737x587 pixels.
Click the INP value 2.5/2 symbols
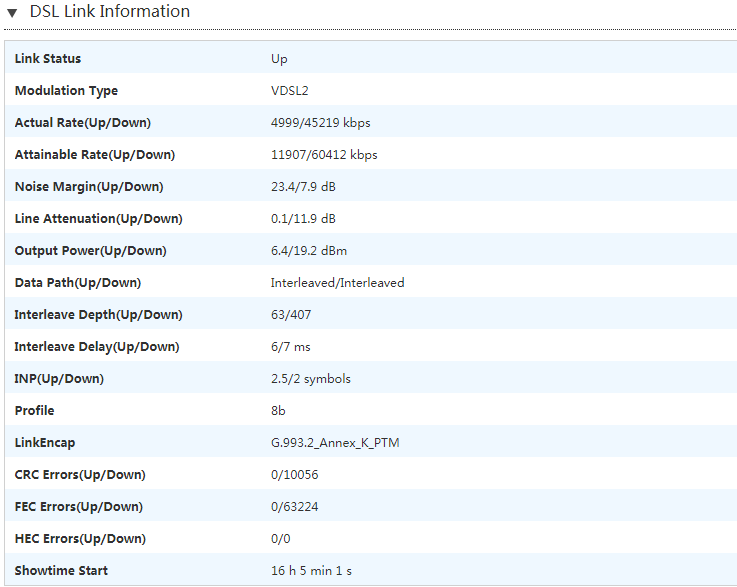click(310, 379)
